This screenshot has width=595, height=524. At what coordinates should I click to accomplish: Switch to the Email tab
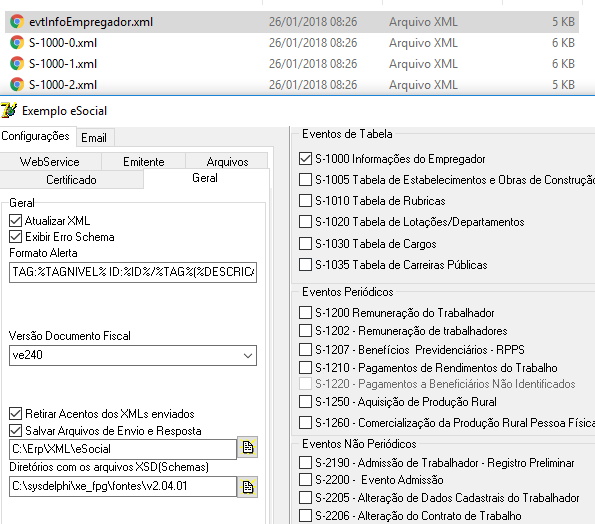click(94, 138)
